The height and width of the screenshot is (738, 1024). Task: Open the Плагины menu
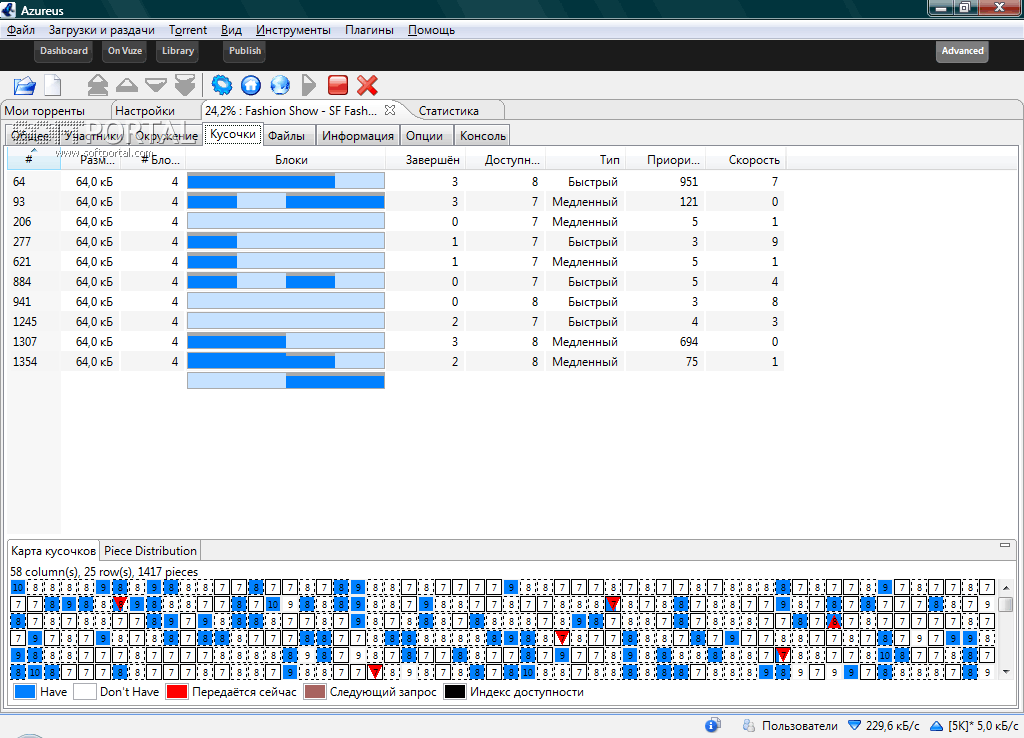pyautogui.click(x=369, y=30)
